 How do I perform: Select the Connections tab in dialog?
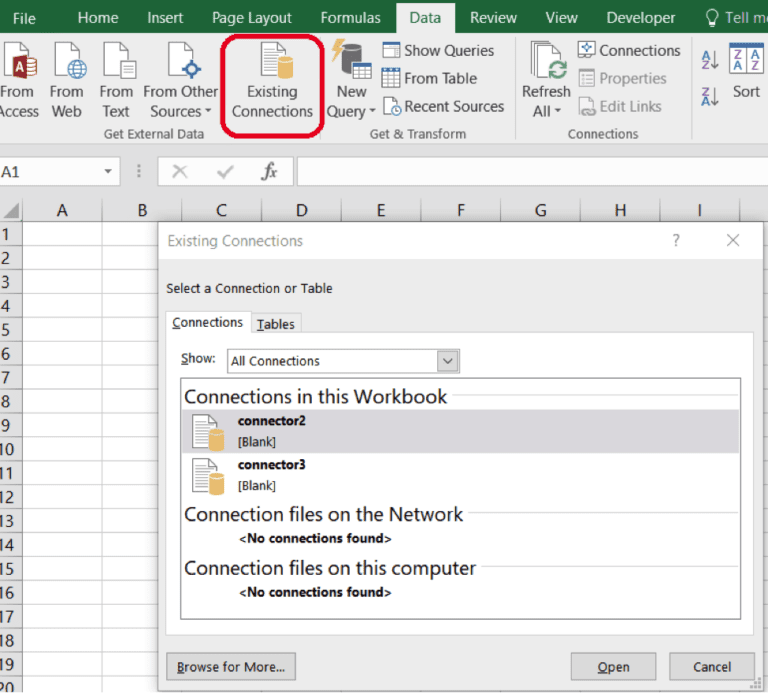point(208,322)
